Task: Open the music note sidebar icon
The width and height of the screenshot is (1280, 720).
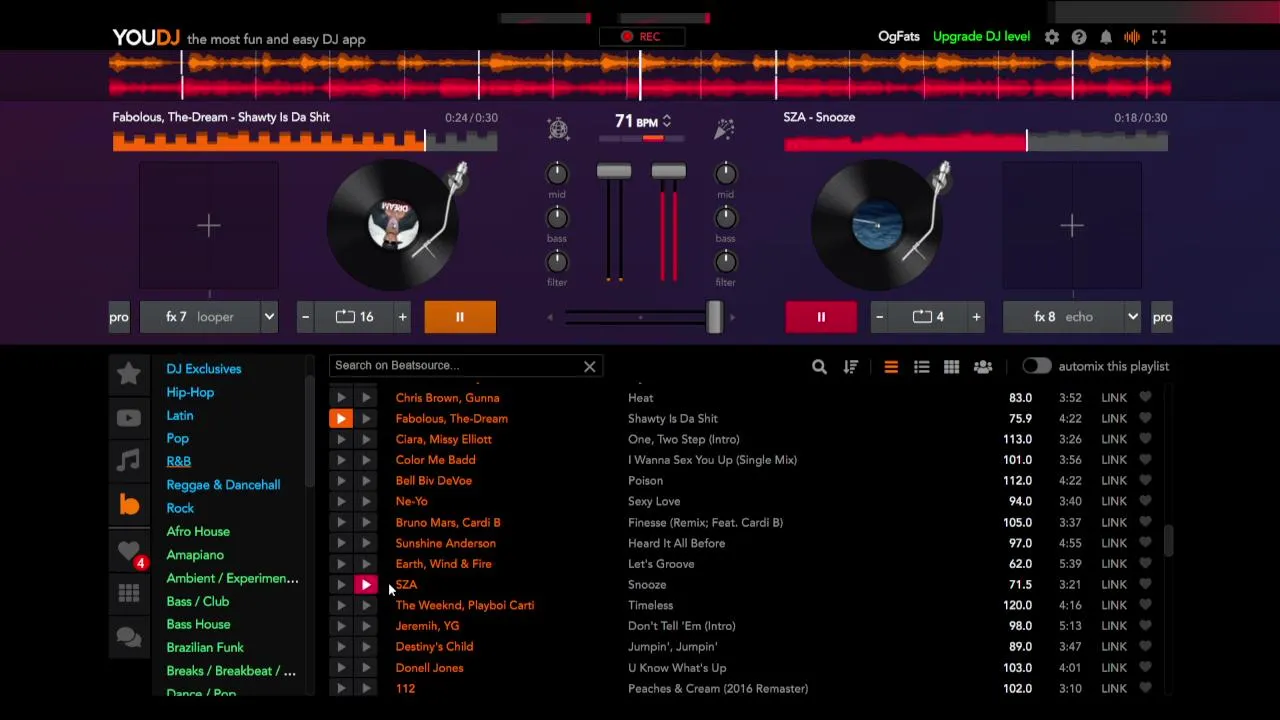Action: pos(128,460)
